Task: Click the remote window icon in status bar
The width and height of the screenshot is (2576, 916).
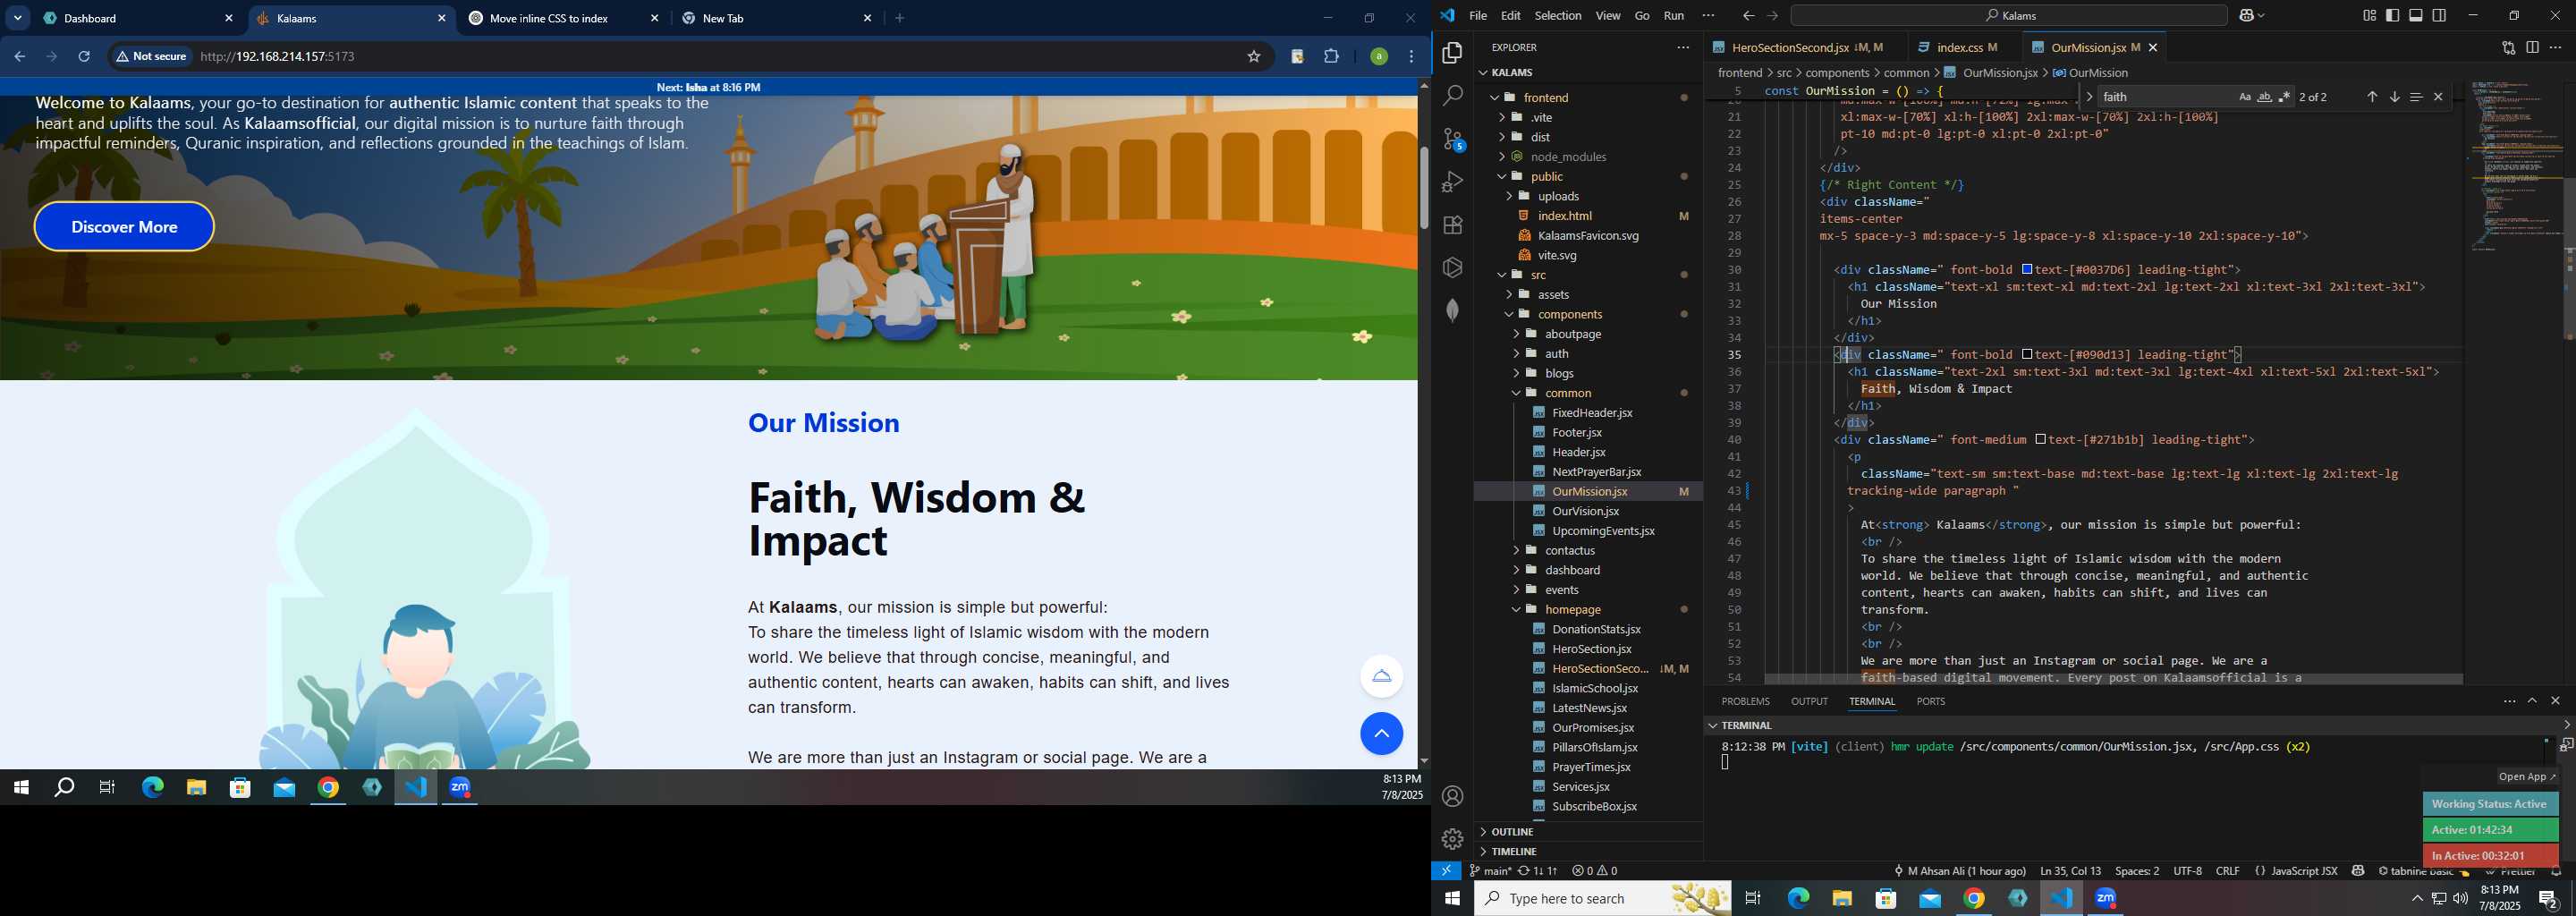Action: tap(1446, 871)
